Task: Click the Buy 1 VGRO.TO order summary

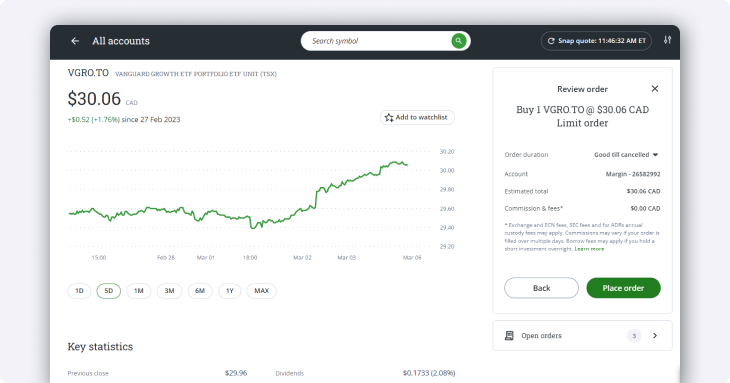Action: 582,116
